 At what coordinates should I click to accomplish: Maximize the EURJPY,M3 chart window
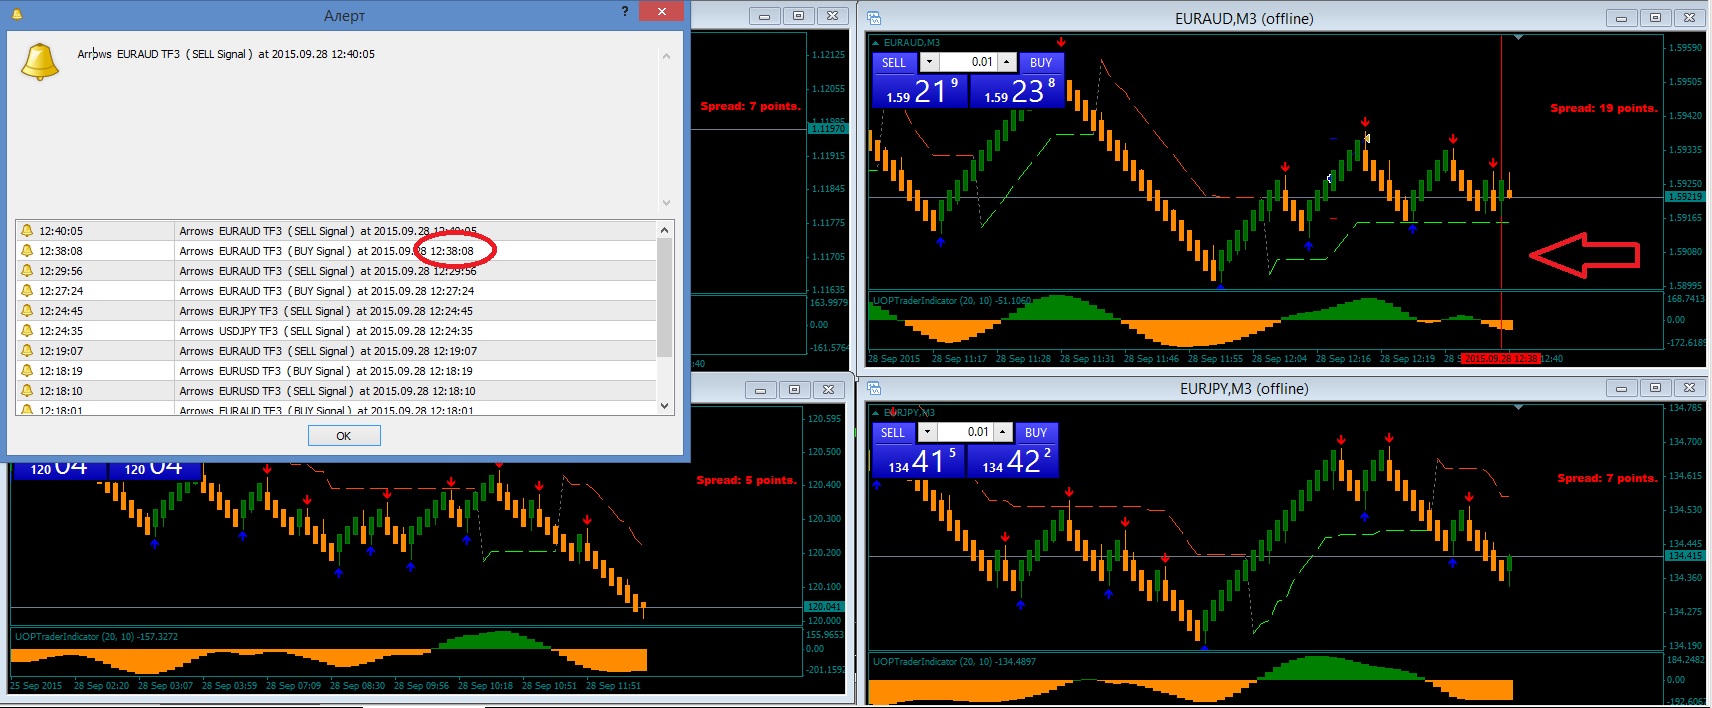(1655, 387)
